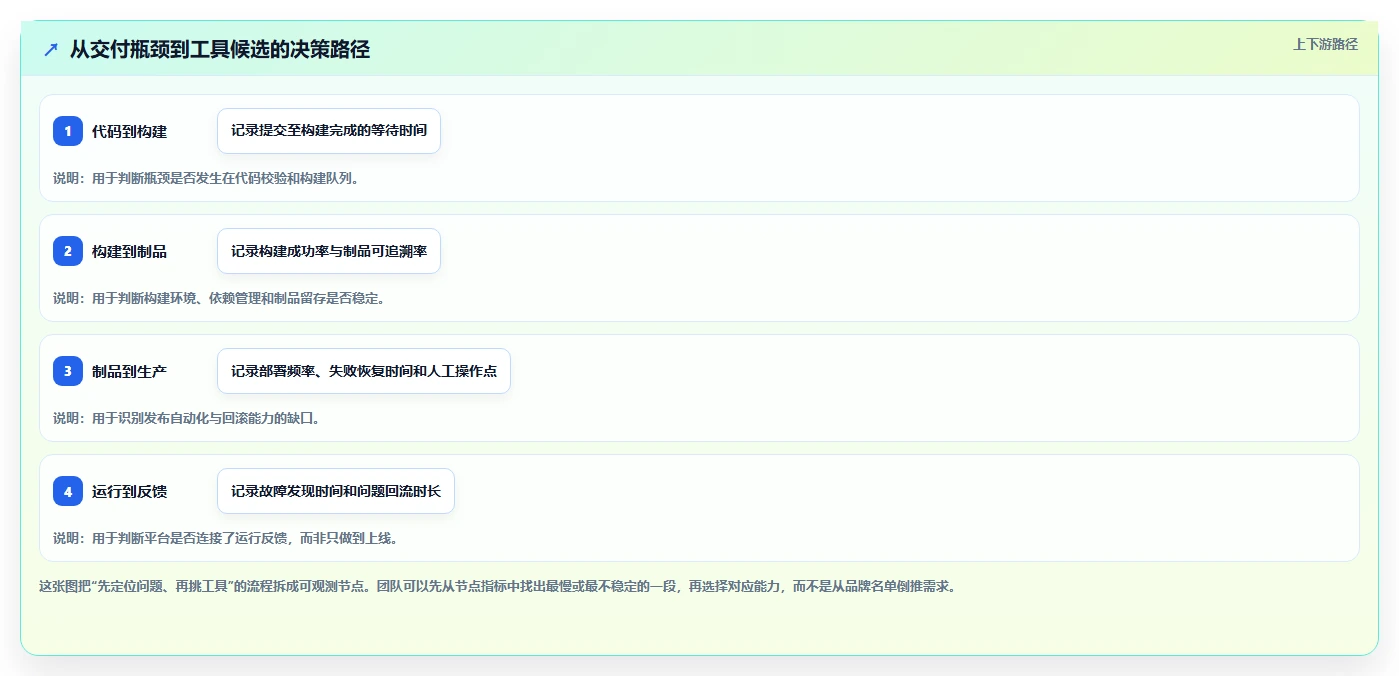Click the step 3 number badge

pos(68,371)
